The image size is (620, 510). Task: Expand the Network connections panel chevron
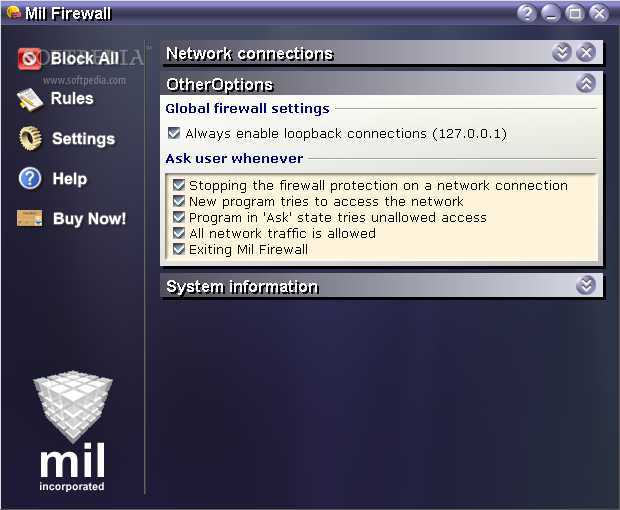(562, 52)
